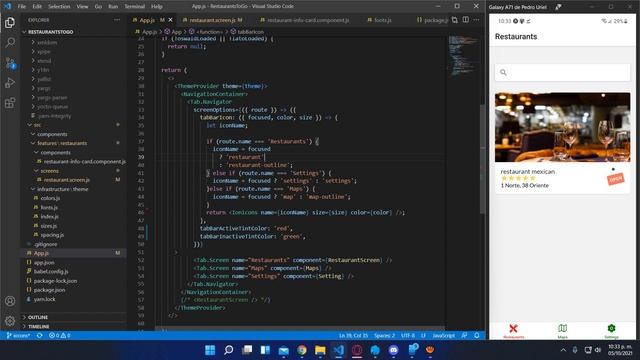
Task: Open the Selection menu
Action: pyautogui.click(x=59, y=7)
